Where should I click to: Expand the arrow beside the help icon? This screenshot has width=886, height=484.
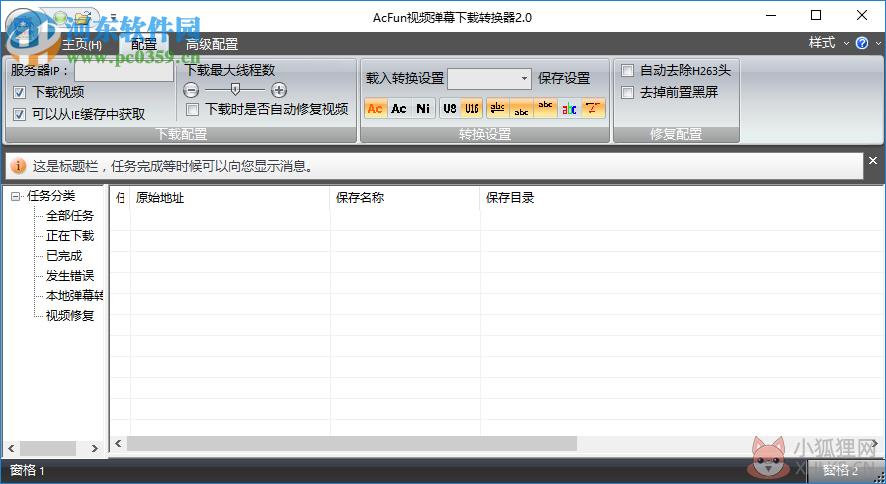click(x=878, y=43)
